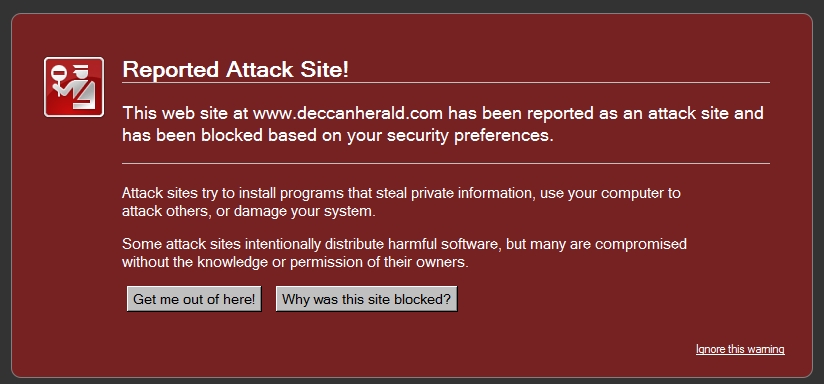Click the www.deccanherald.com address text

(x=348, y=113)
